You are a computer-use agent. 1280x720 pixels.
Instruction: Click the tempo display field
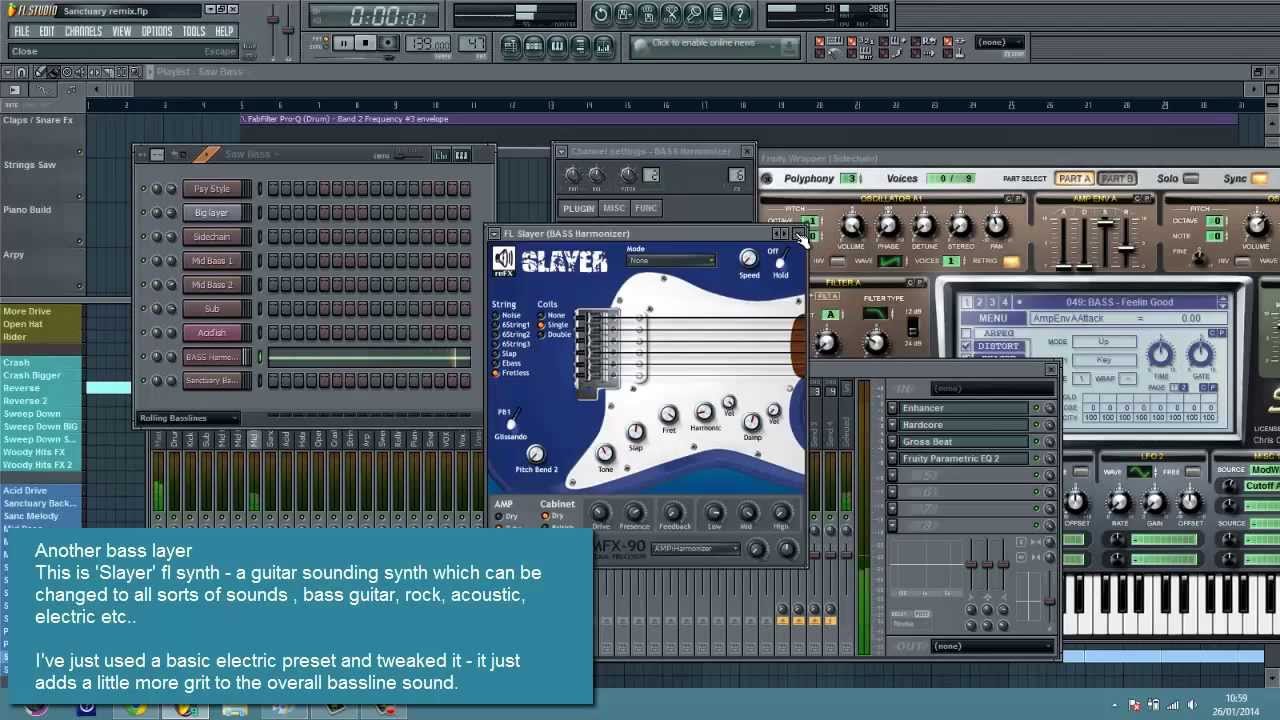pyautogui.click(x=428, y=43)
